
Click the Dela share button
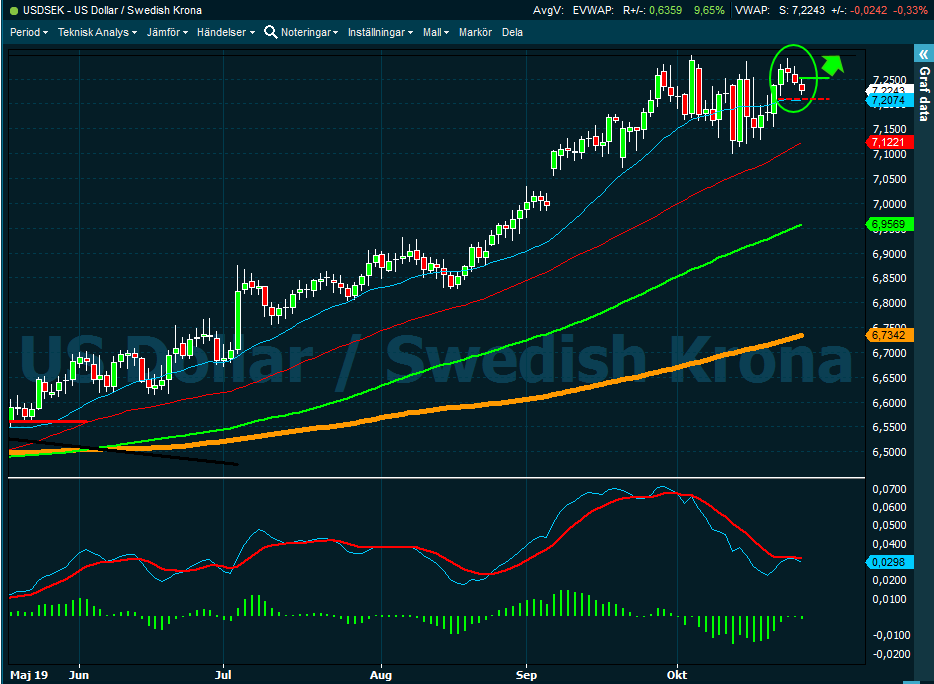[512, 32]
